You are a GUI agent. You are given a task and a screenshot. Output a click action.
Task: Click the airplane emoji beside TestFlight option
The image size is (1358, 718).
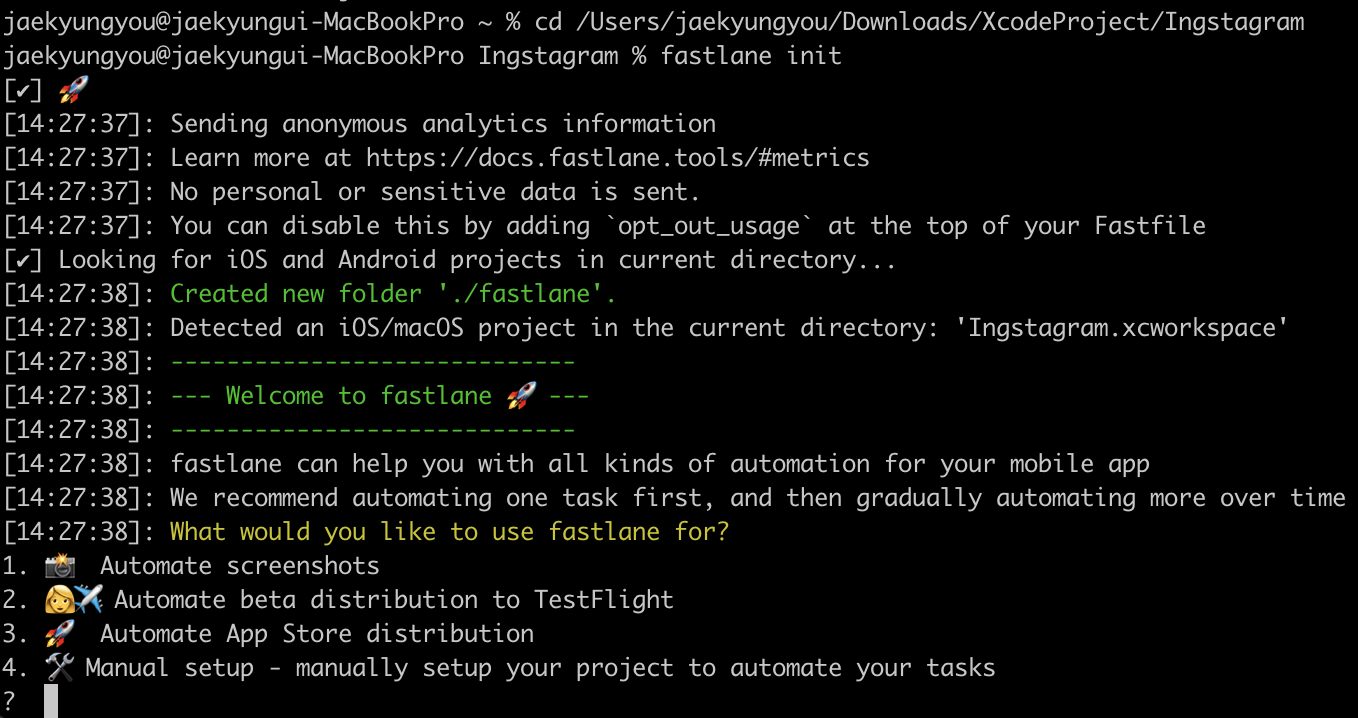(x=89, y=600)
